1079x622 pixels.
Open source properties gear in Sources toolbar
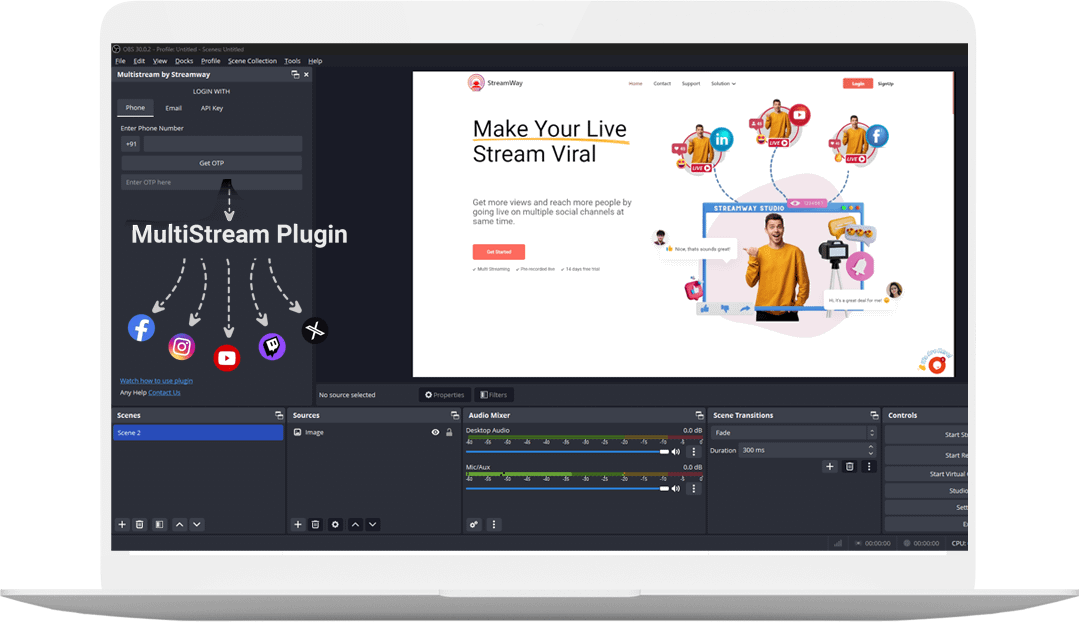335,524
